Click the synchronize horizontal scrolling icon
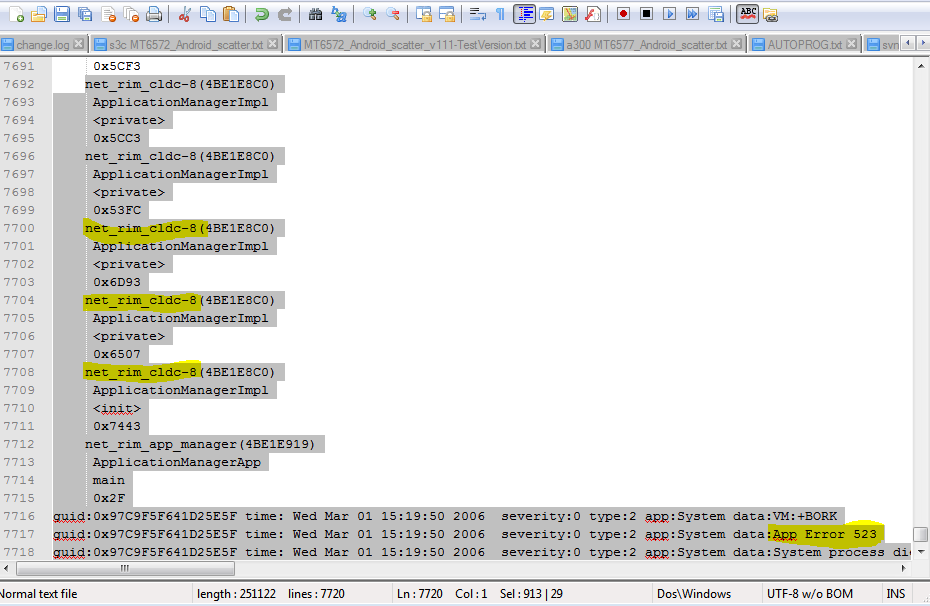This screenshot has width=930, height=606. (x=447, y=14)
